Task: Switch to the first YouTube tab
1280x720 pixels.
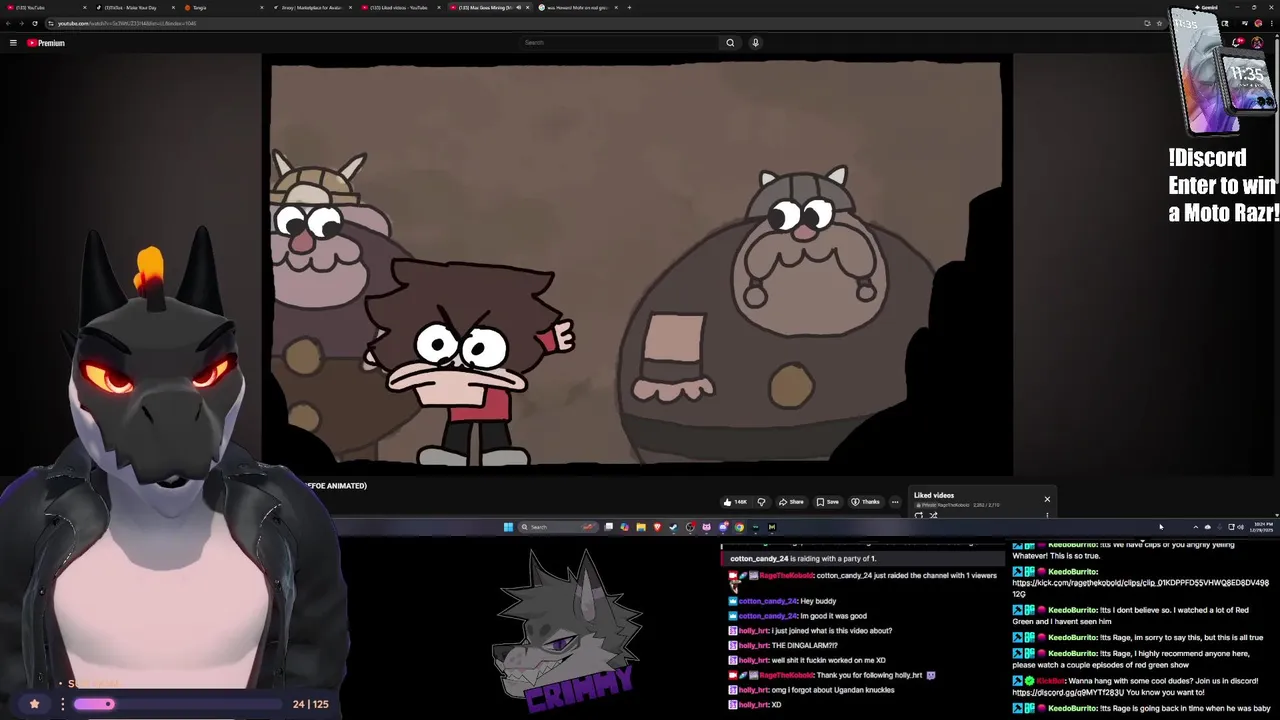Action: (x=46, y=8)
